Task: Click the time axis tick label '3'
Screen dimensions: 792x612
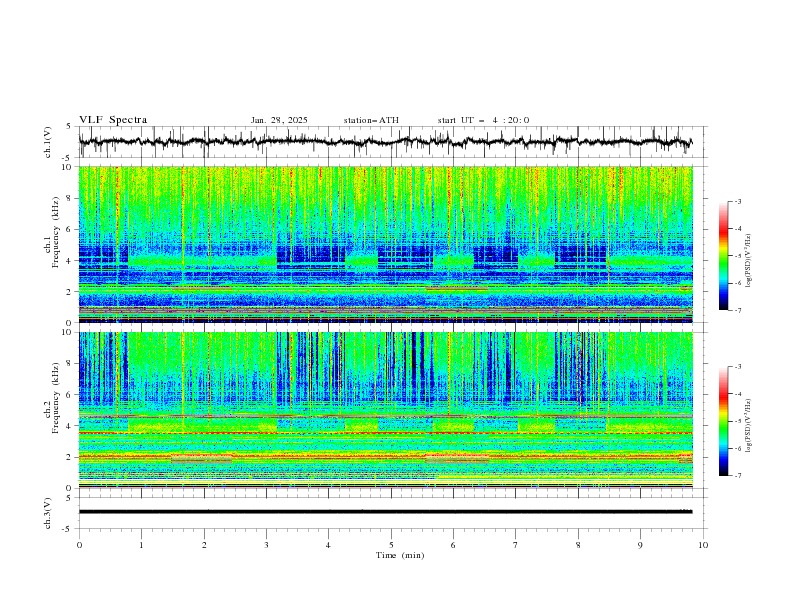Action: (266, 545)
